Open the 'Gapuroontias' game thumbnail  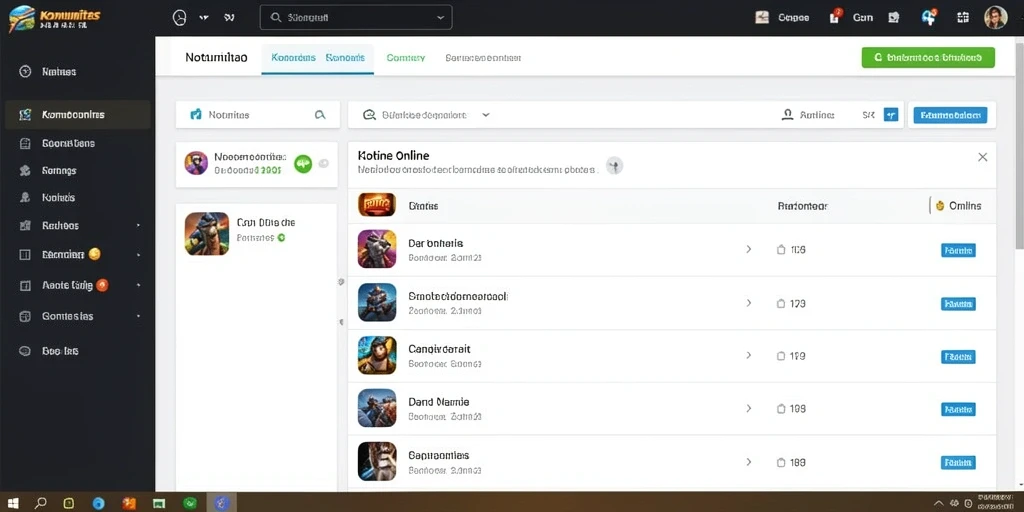point(377,461)
